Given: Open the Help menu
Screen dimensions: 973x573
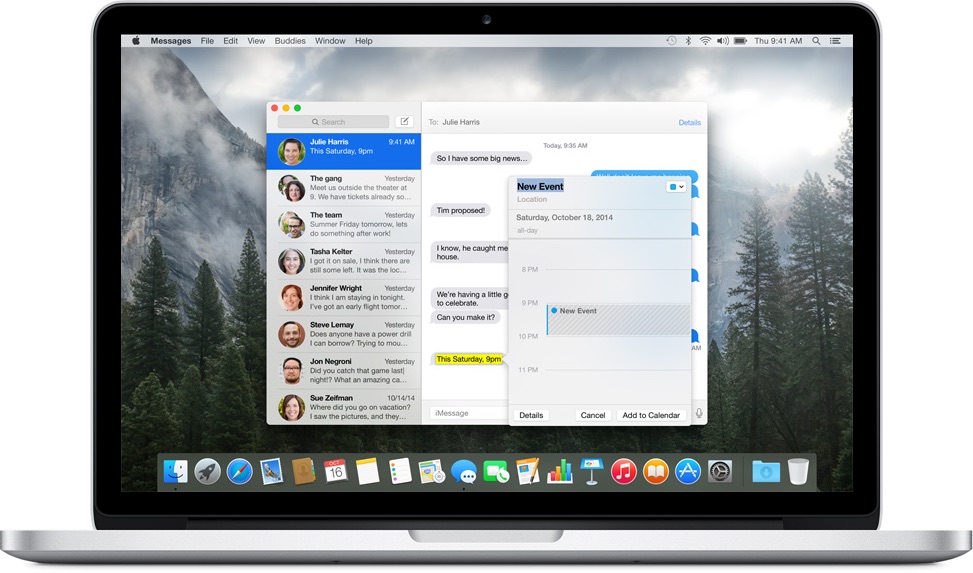Looking at the screenshot, I should 364,40.
